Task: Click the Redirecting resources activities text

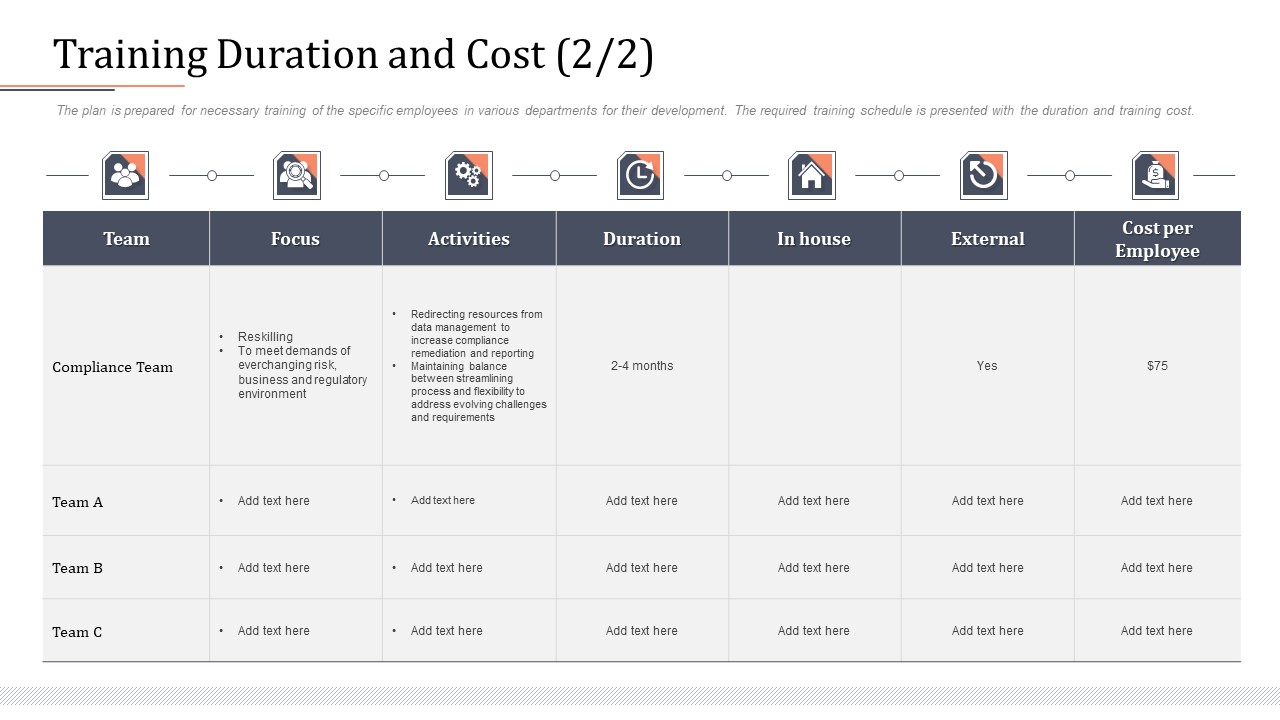Action: point(477,333)
